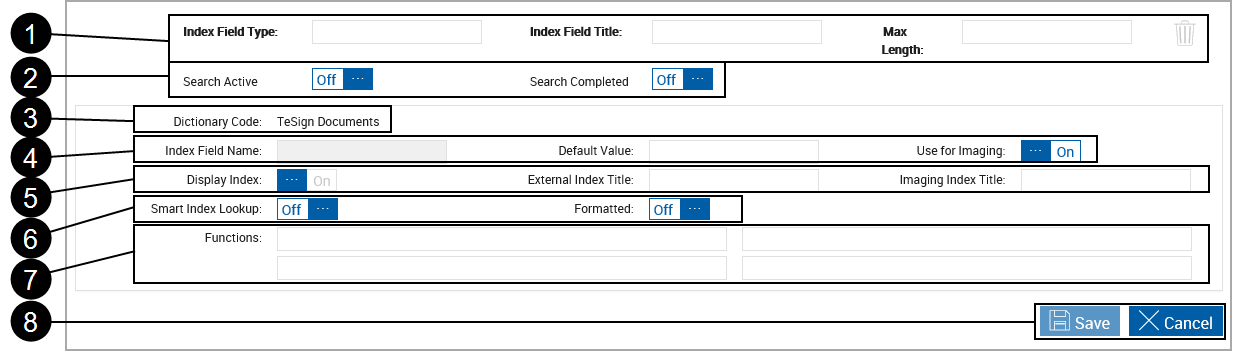The height and width of the screenshot is (362, 1243).
Task: Cancel the index field changes
Action: (1176, 321)
